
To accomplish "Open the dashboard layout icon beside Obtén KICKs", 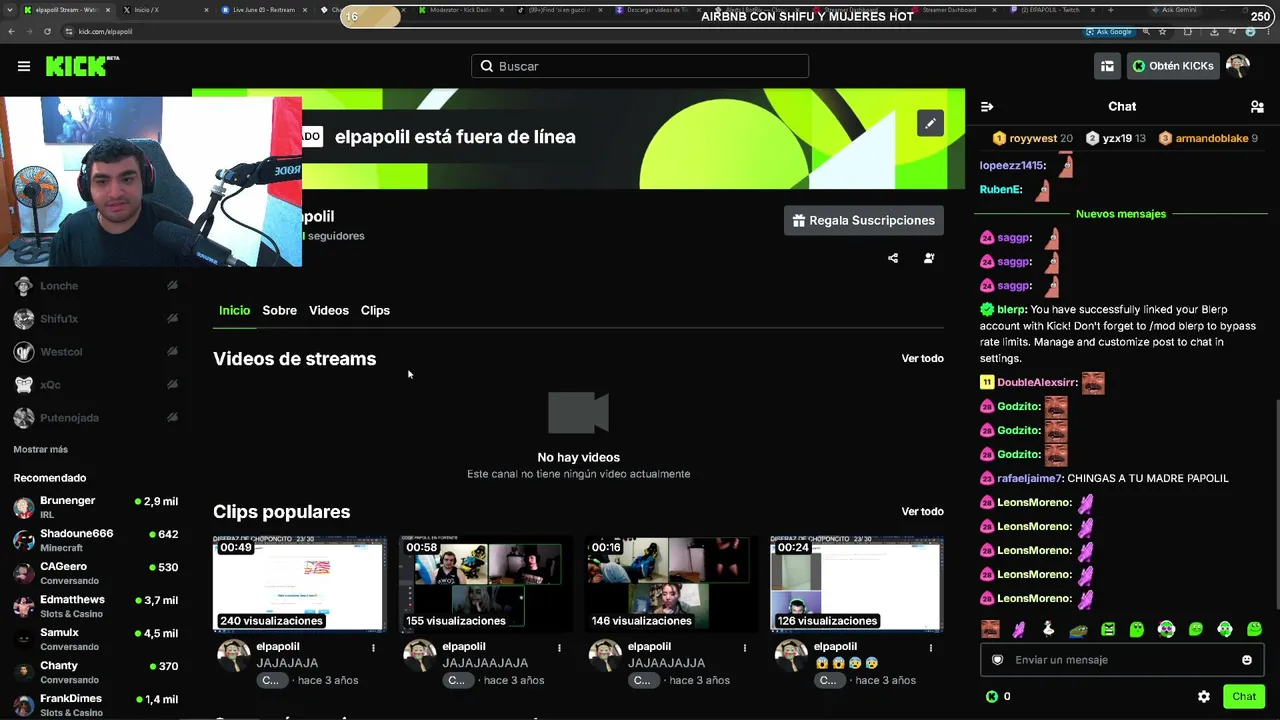I will pyautogui.click(x=1107, y=66).
